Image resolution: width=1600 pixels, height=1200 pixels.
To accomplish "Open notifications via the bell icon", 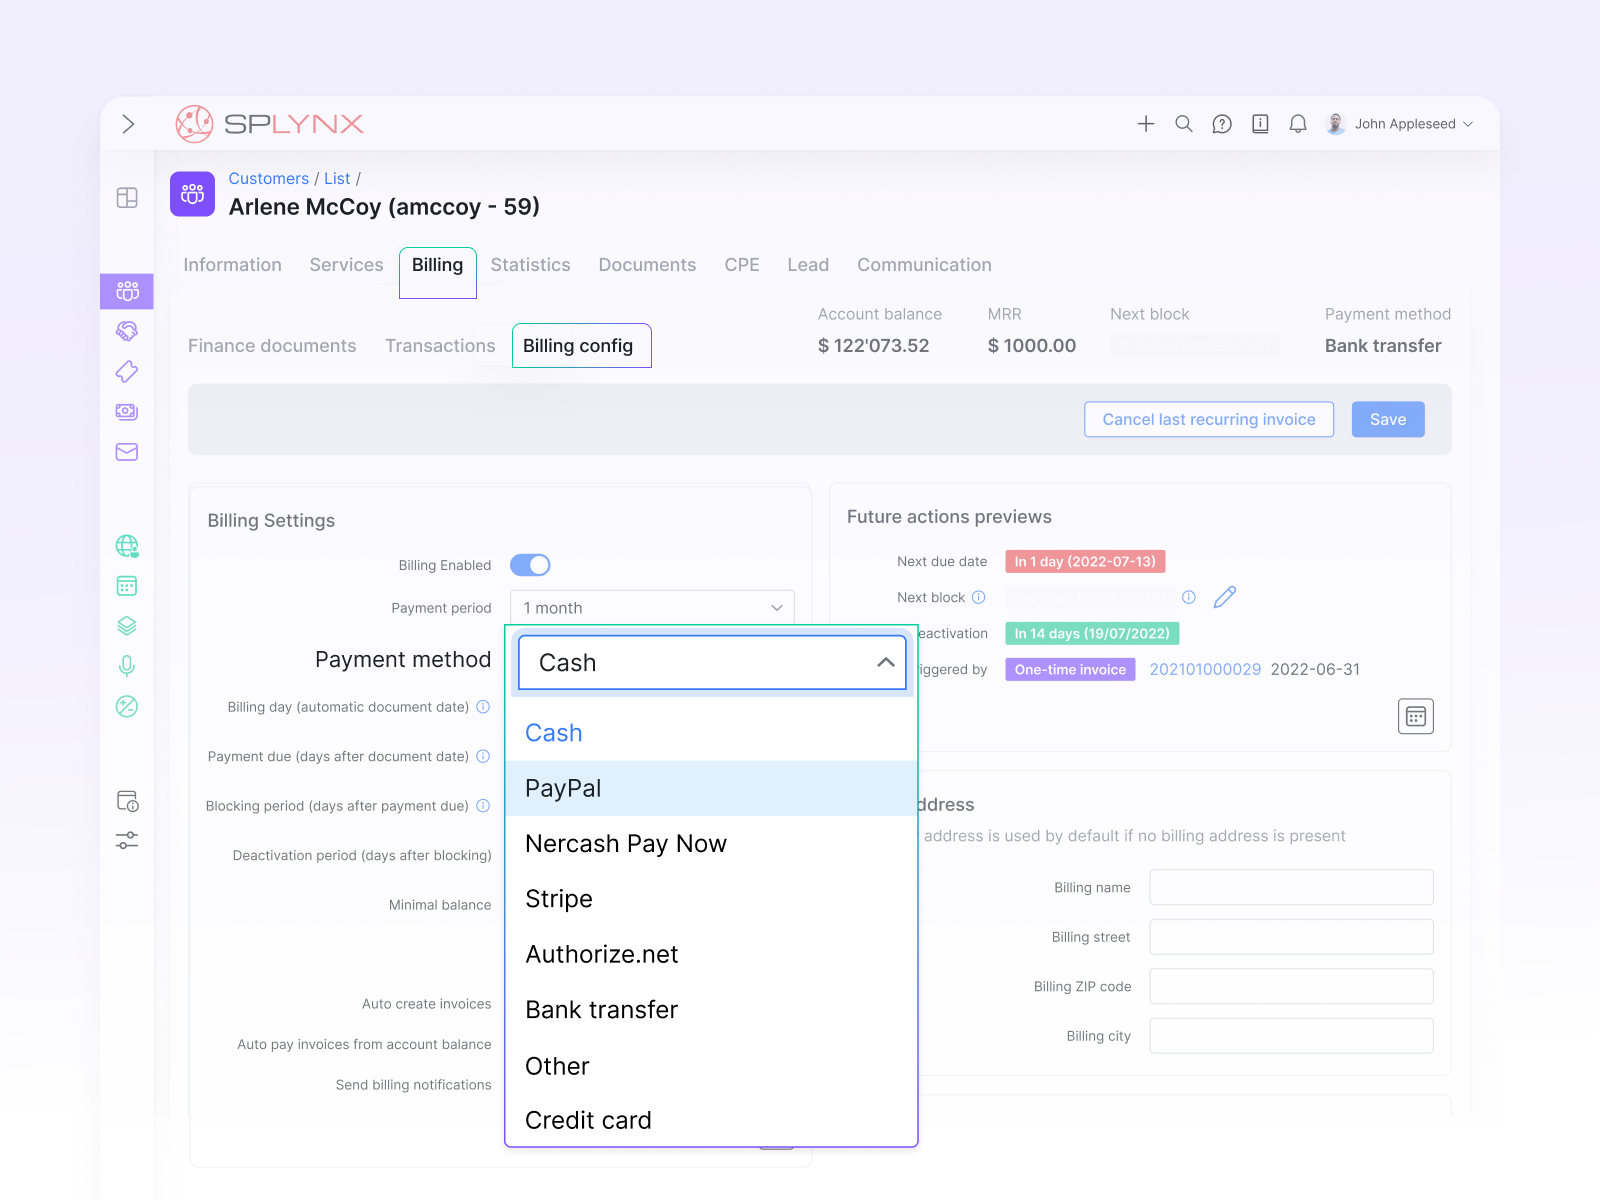I will [1298, 123].
